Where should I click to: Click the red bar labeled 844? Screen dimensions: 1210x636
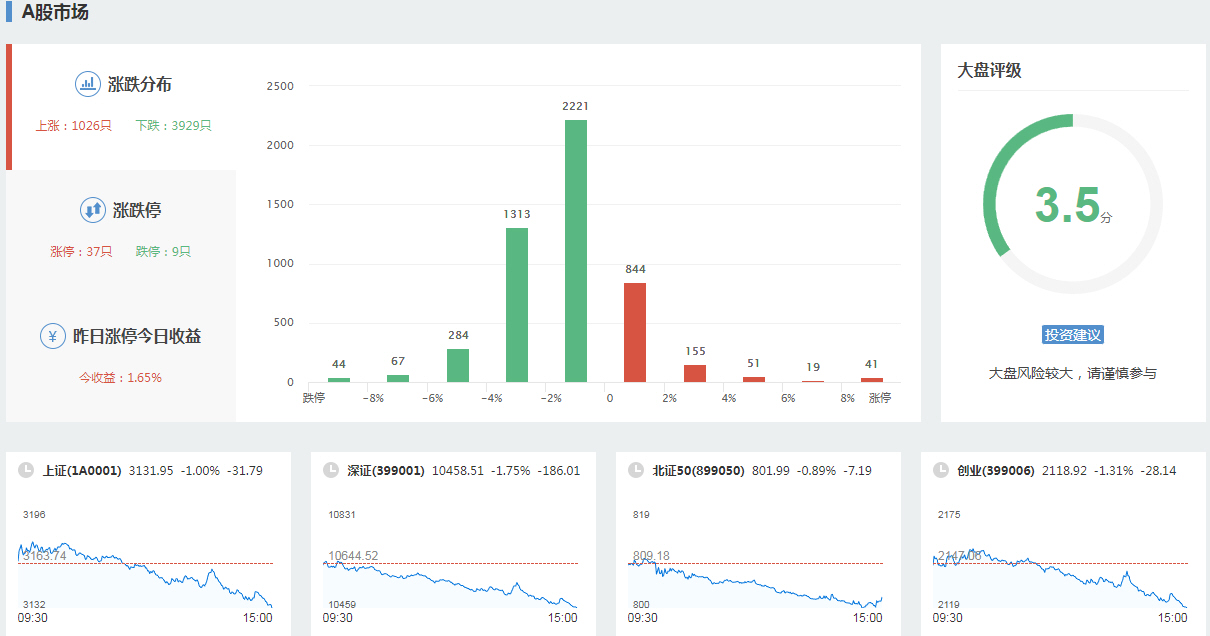coord(635,332)
